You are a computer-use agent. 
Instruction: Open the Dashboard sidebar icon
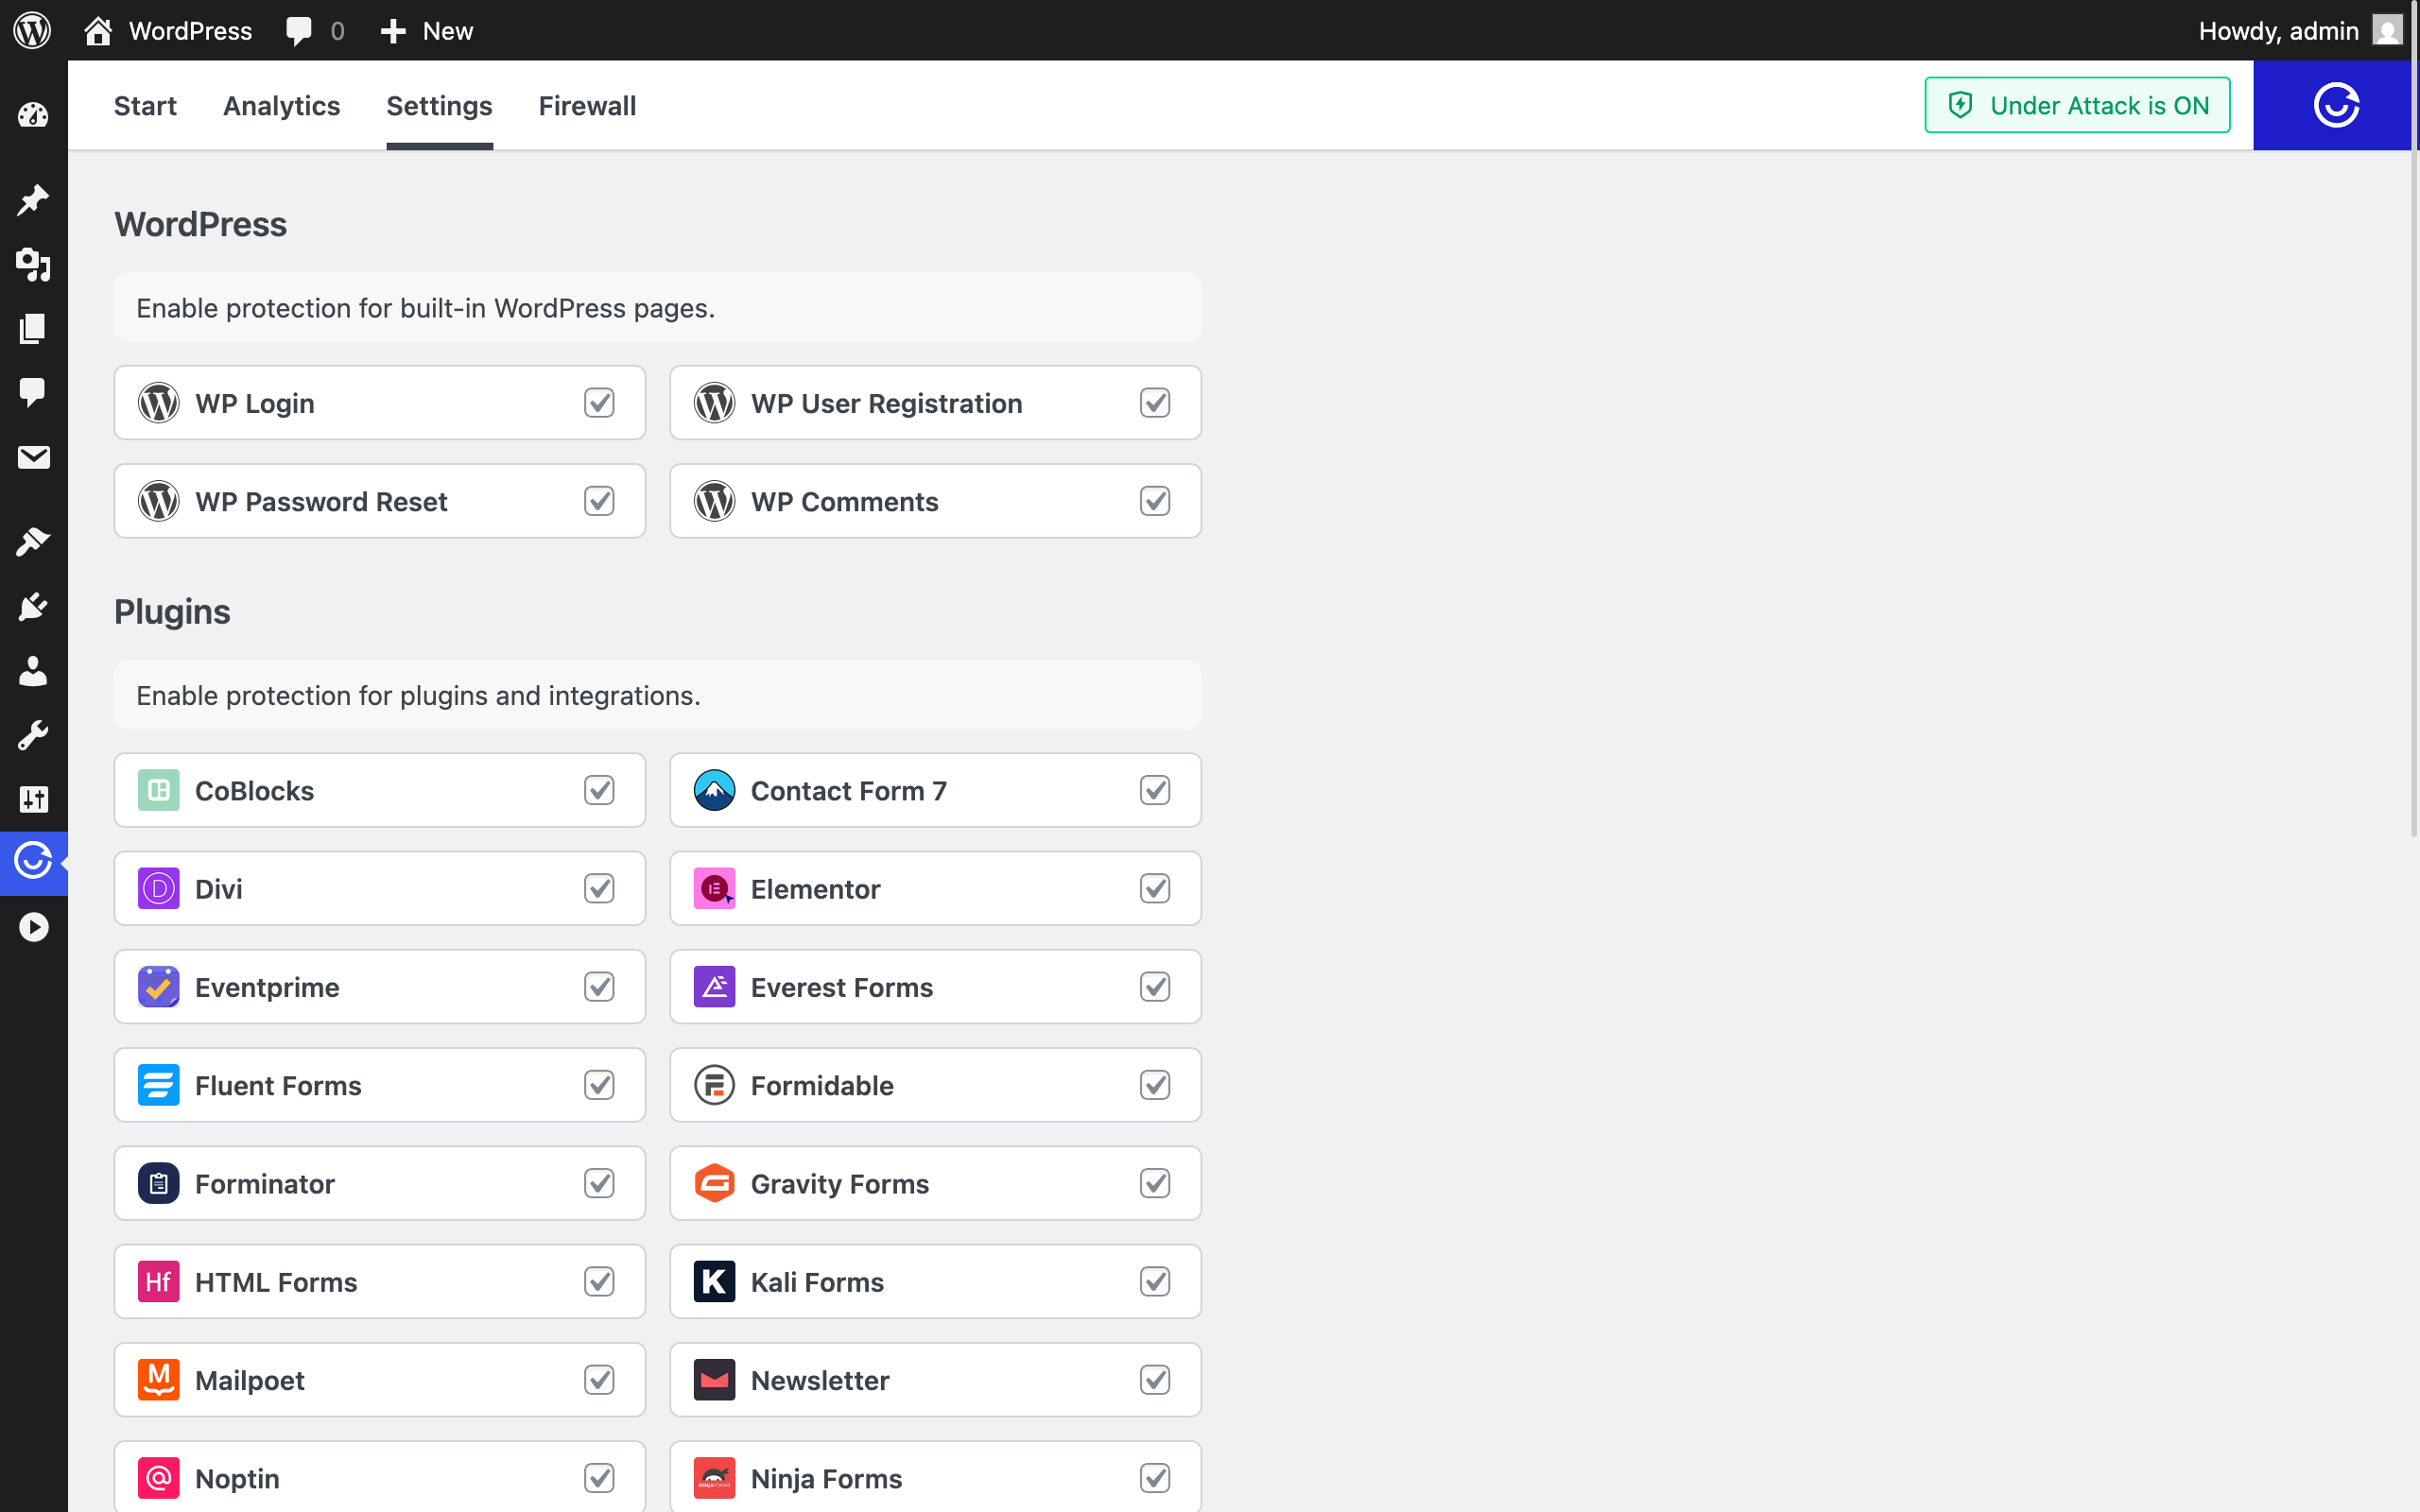[33, 116]
